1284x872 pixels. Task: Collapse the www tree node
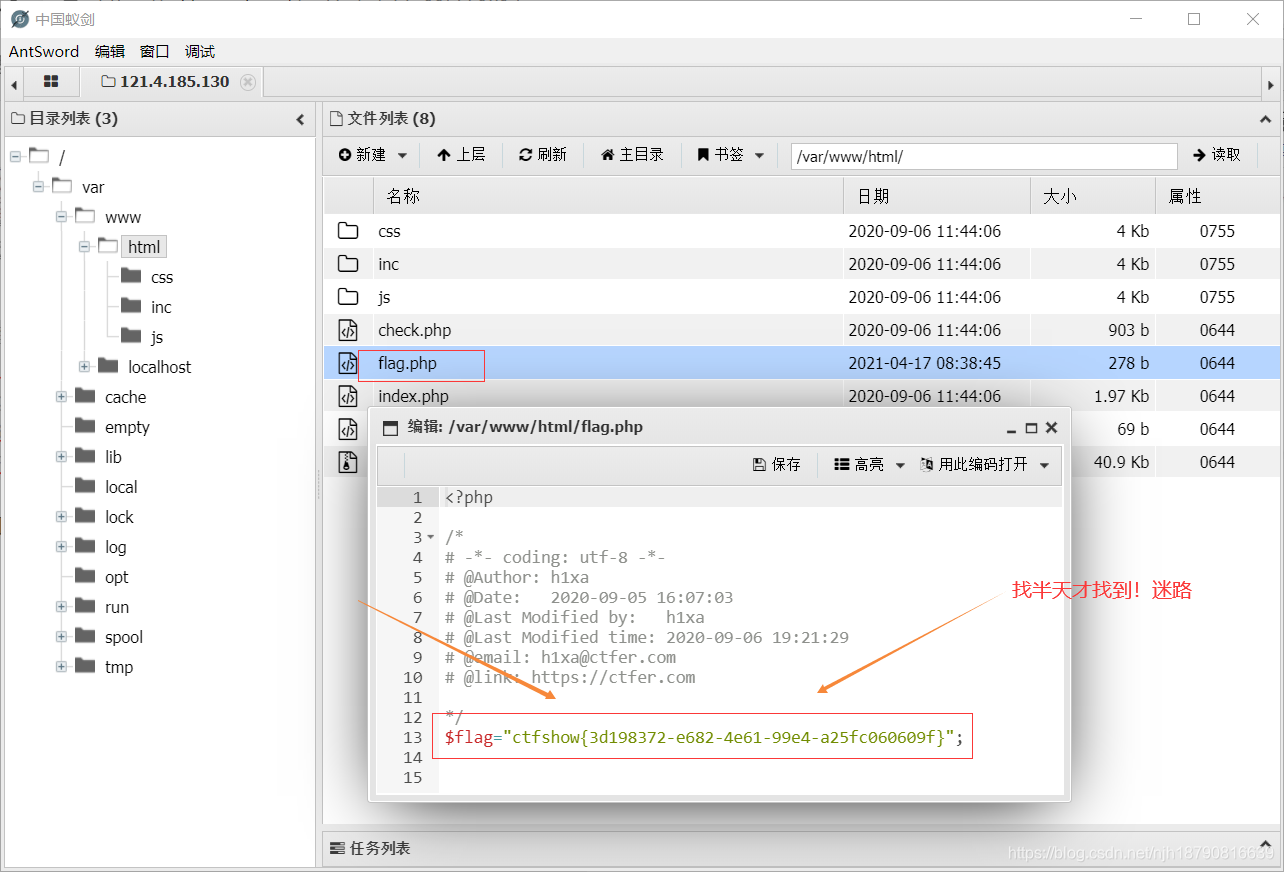point(61,217)
